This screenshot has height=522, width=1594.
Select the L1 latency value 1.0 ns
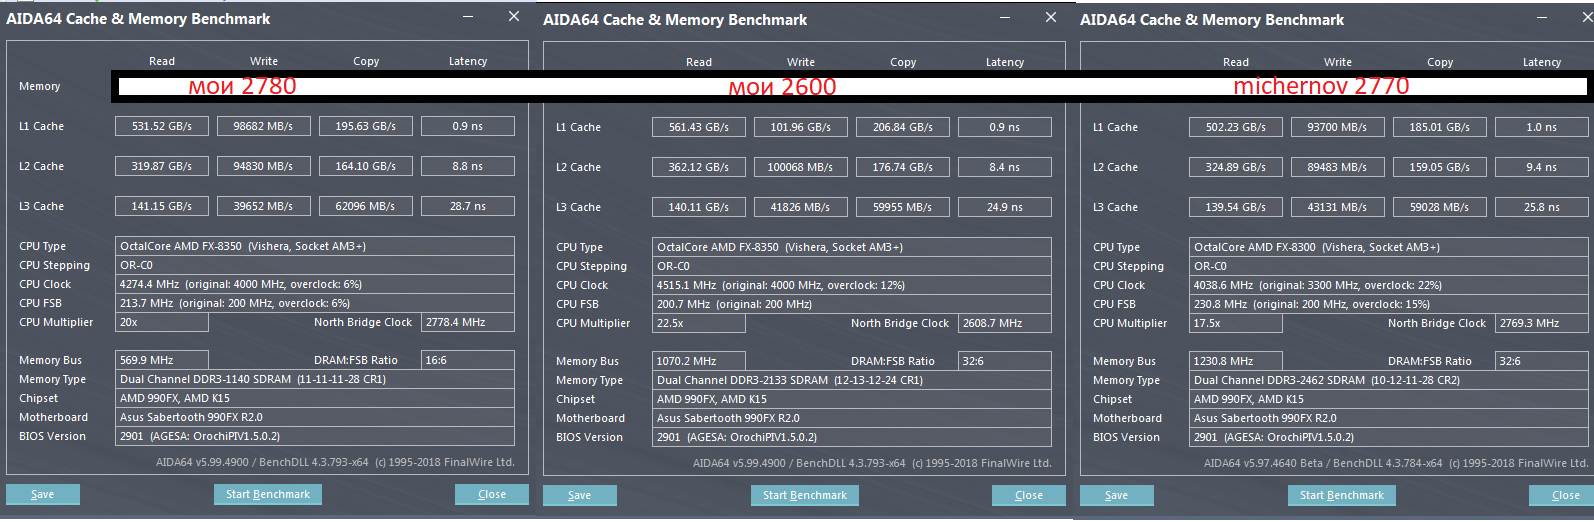tap(1542, 127)
